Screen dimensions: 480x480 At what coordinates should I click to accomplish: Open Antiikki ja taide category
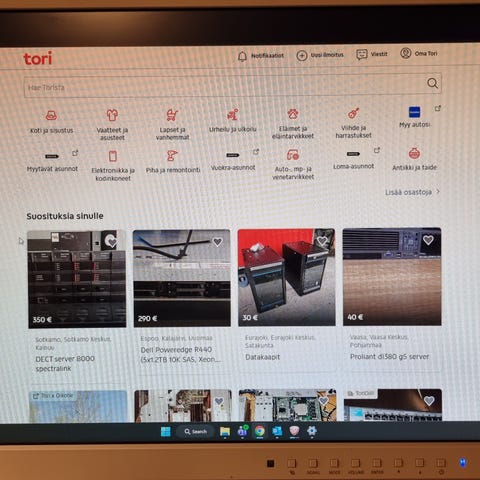pyautogui.click(x=414, y=159)
